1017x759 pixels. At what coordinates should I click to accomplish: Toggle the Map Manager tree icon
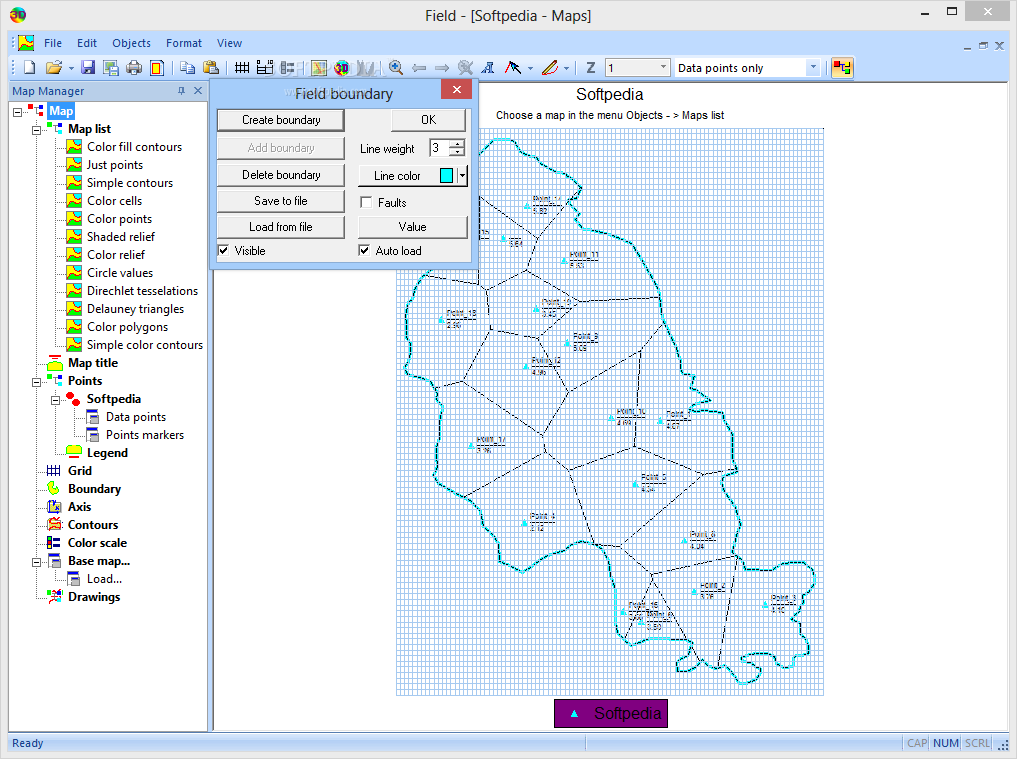[x=842, y=67]
